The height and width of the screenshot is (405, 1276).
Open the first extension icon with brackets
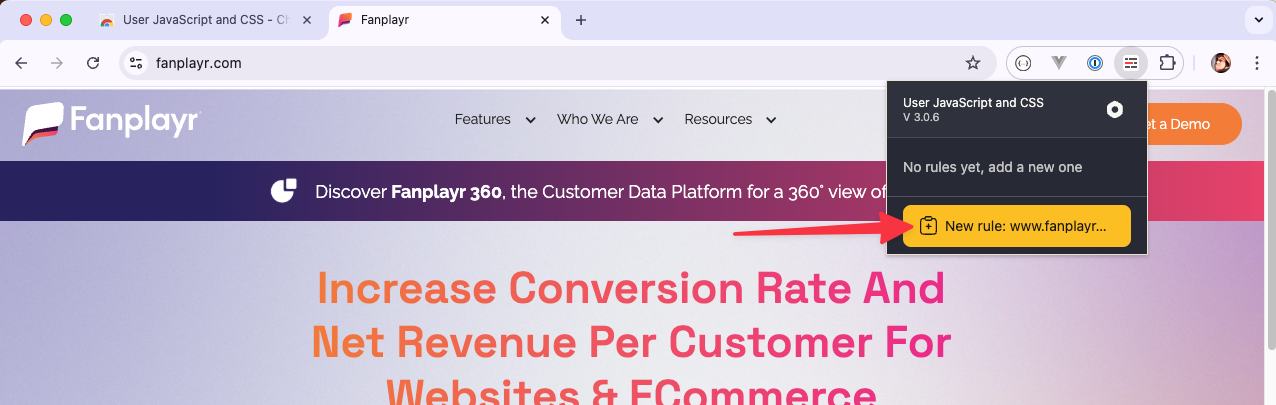point(1023,63)
